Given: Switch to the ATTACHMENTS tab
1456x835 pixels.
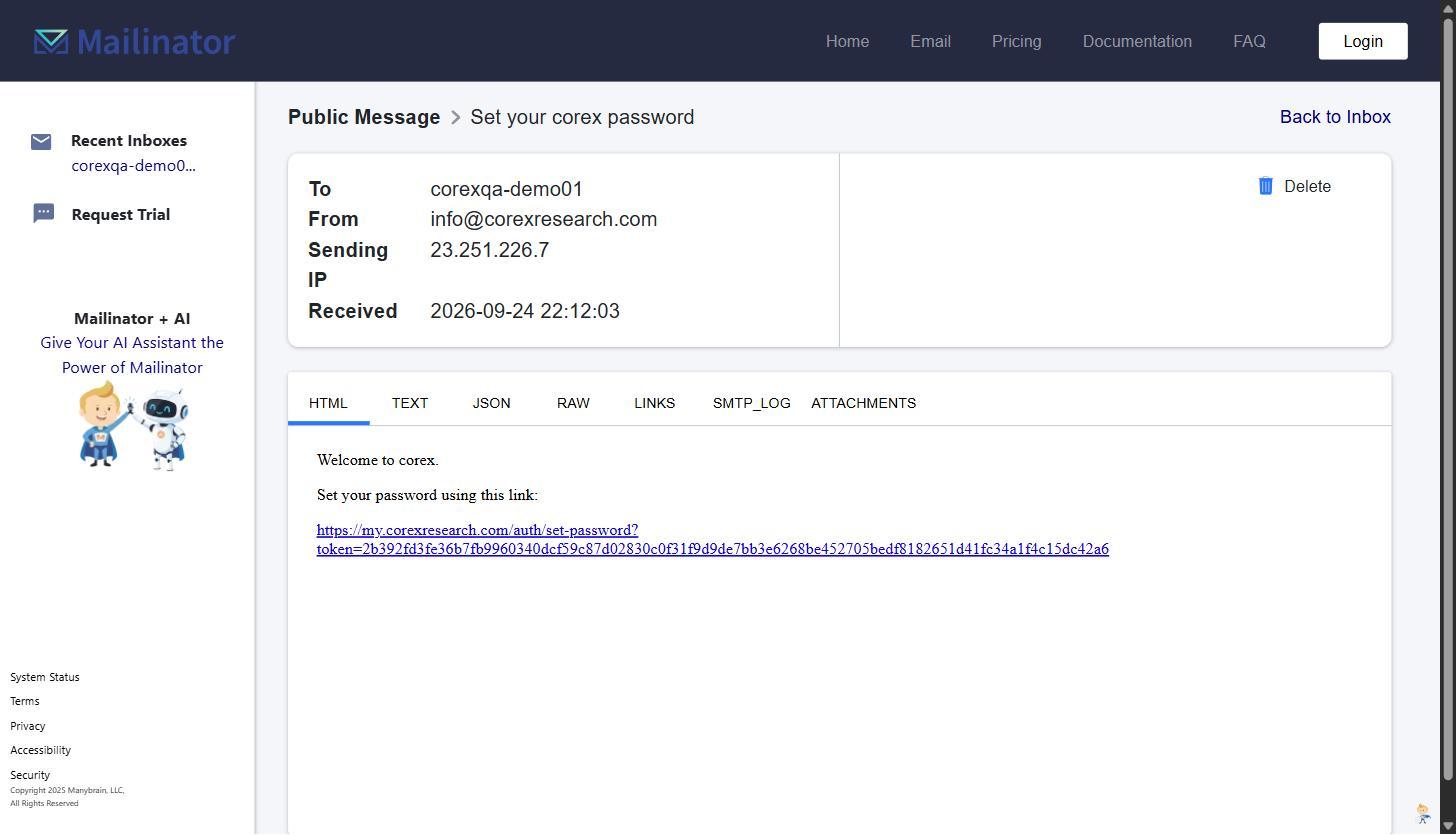Looking at the screenshot, I should (863, 403).
